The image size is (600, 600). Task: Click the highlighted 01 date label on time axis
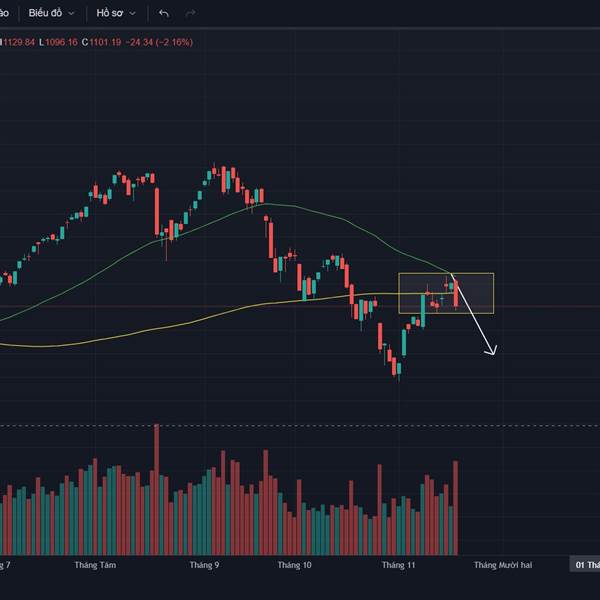click(585, 565)
